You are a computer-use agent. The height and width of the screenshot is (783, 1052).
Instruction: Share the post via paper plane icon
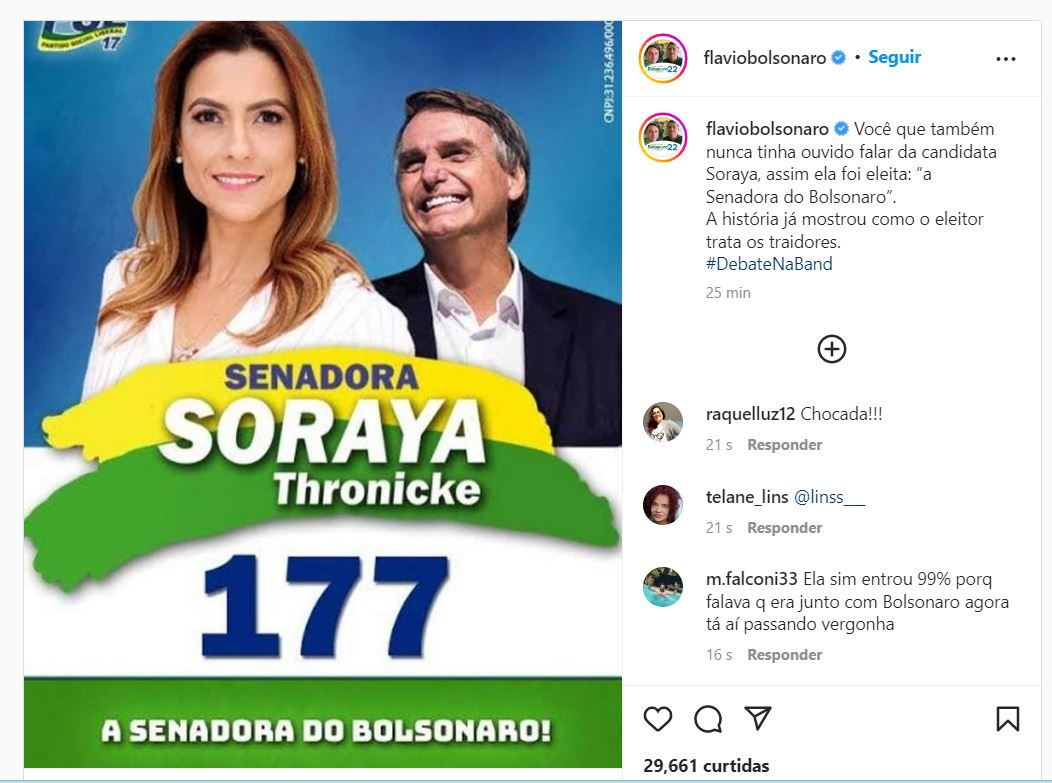pos(757,719)
